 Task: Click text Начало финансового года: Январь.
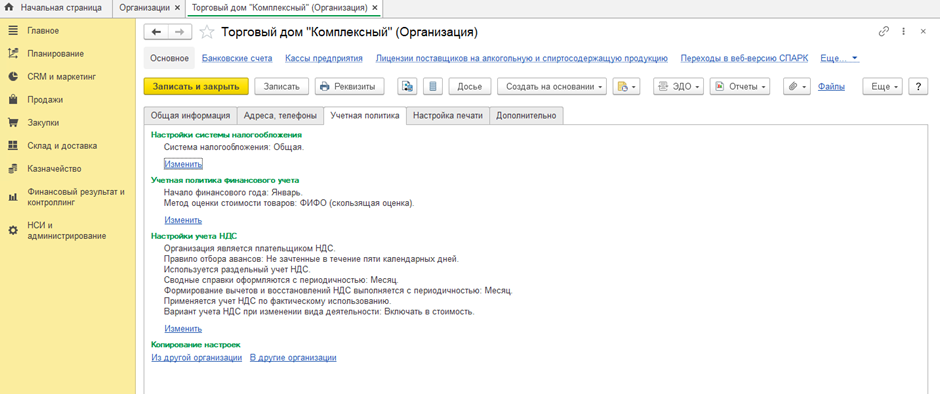tap(233, 192)
